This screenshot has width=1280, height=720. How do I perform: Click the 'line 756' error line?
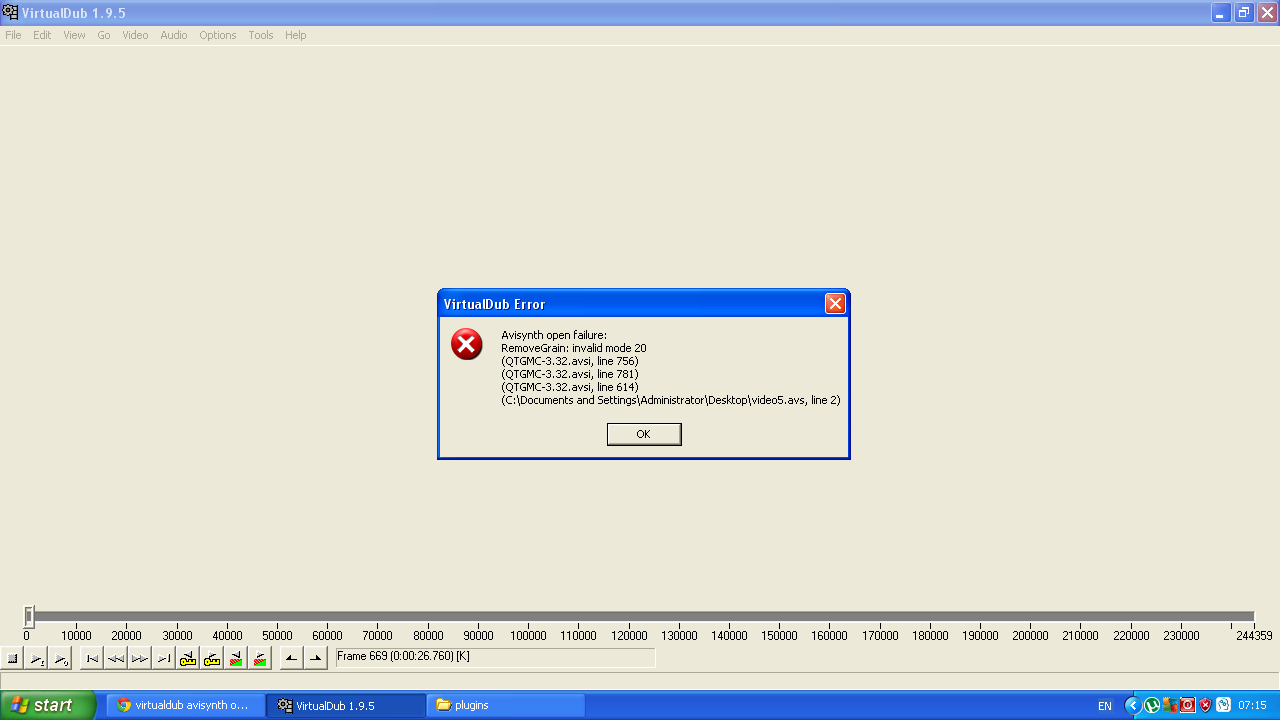(x=570, y=361)
